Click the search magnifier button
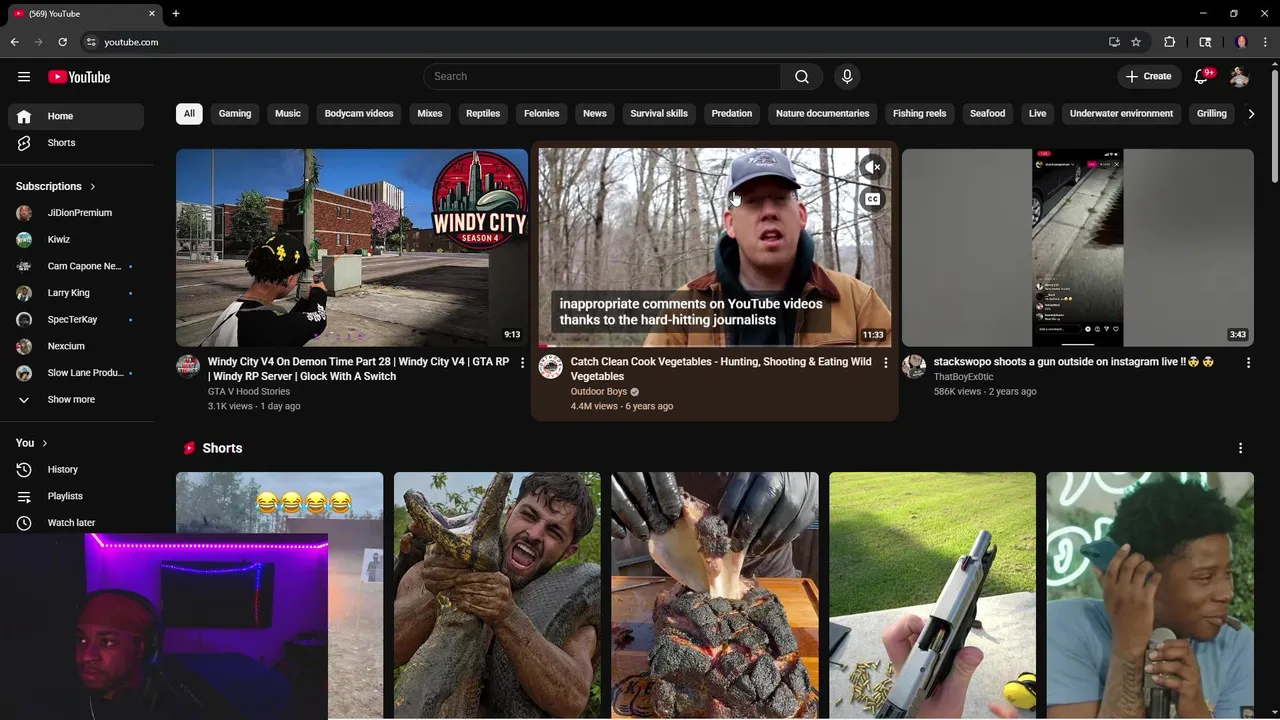Image resolution: width=1280 pixels, height=720 pixels. click(802, 77)
